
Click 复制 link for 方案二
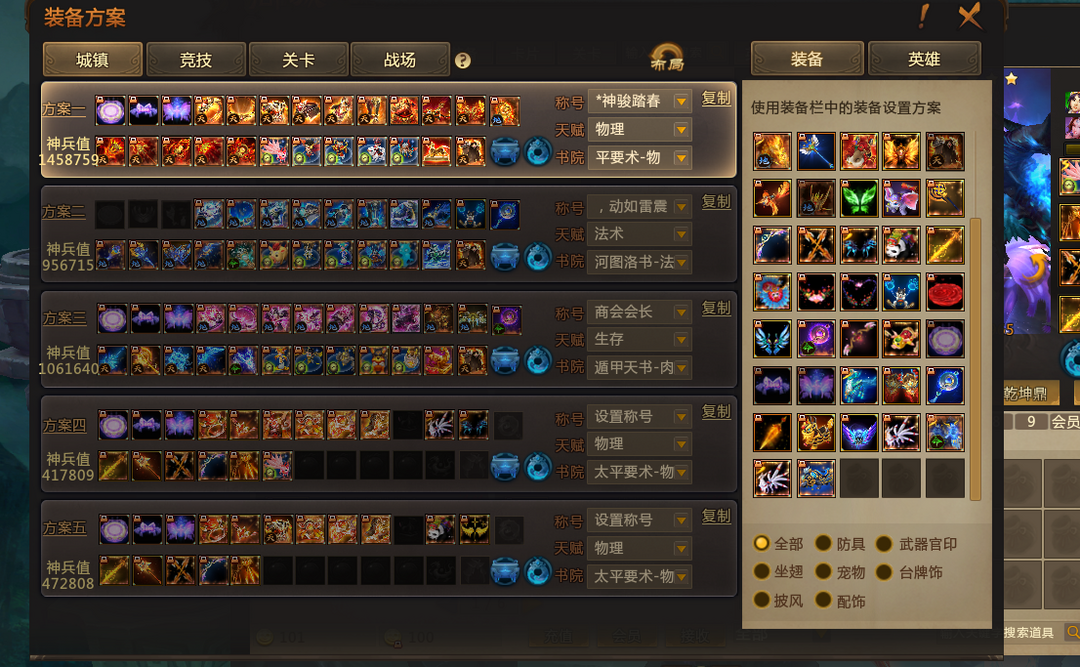[x=716, y=202]
